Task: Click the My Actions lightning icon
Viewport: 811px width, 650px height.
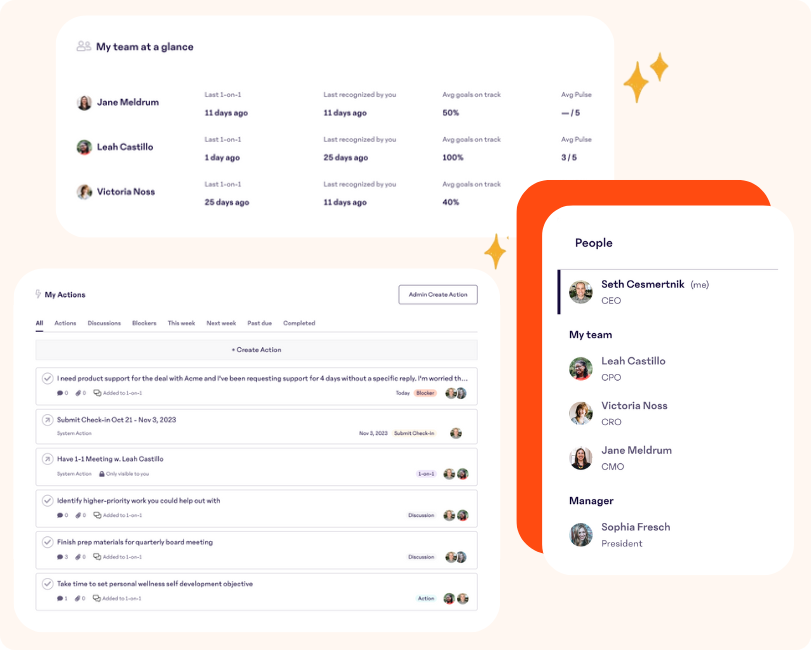Action: pos(38,295)
